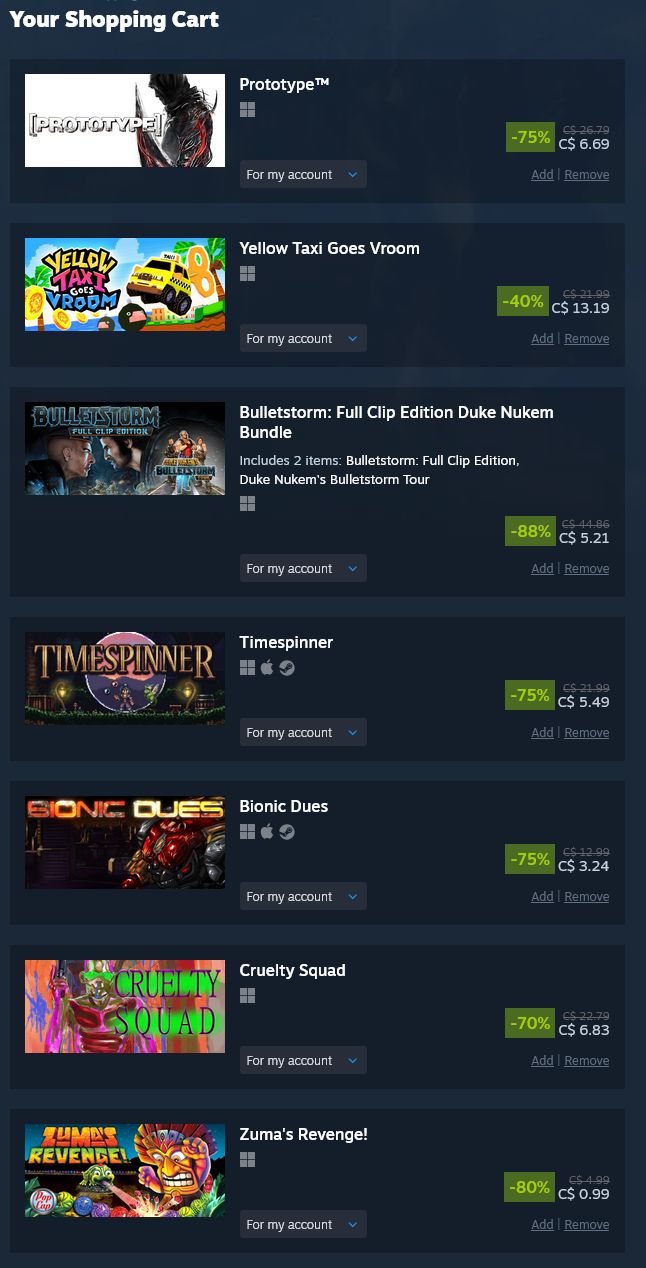This screenshot has width=646, height=1268.
Task: Click the Windows icon under Bionic Dues
Action: [247, 832]
